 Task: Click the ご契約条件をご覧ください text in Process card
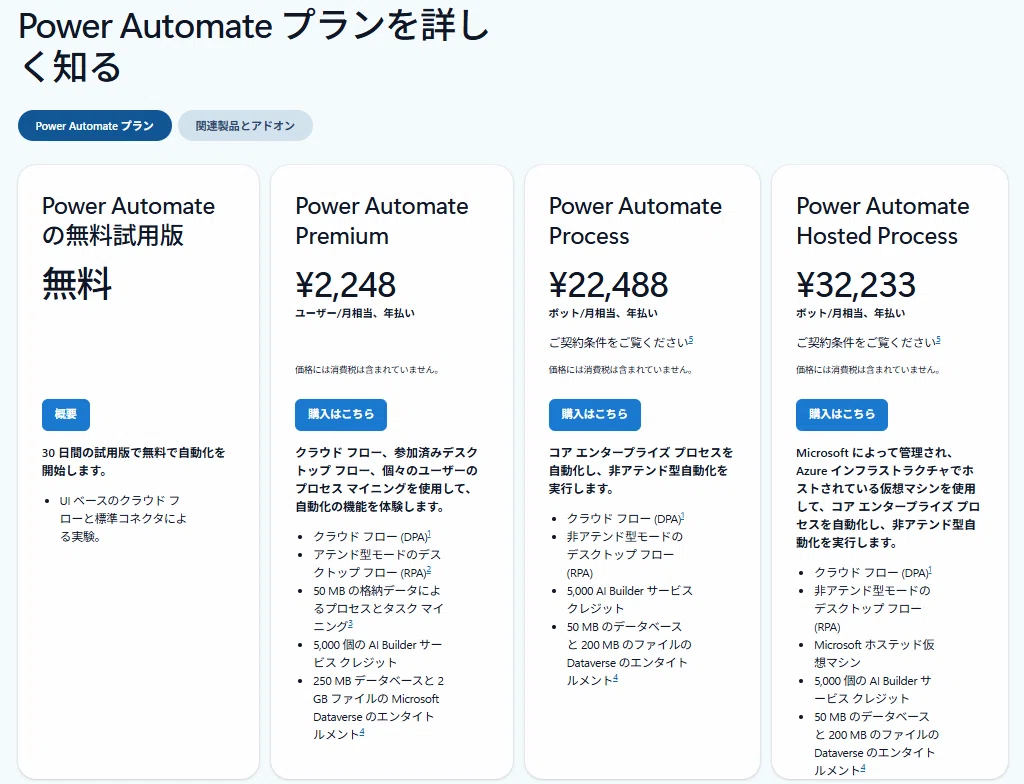[618, 342]
